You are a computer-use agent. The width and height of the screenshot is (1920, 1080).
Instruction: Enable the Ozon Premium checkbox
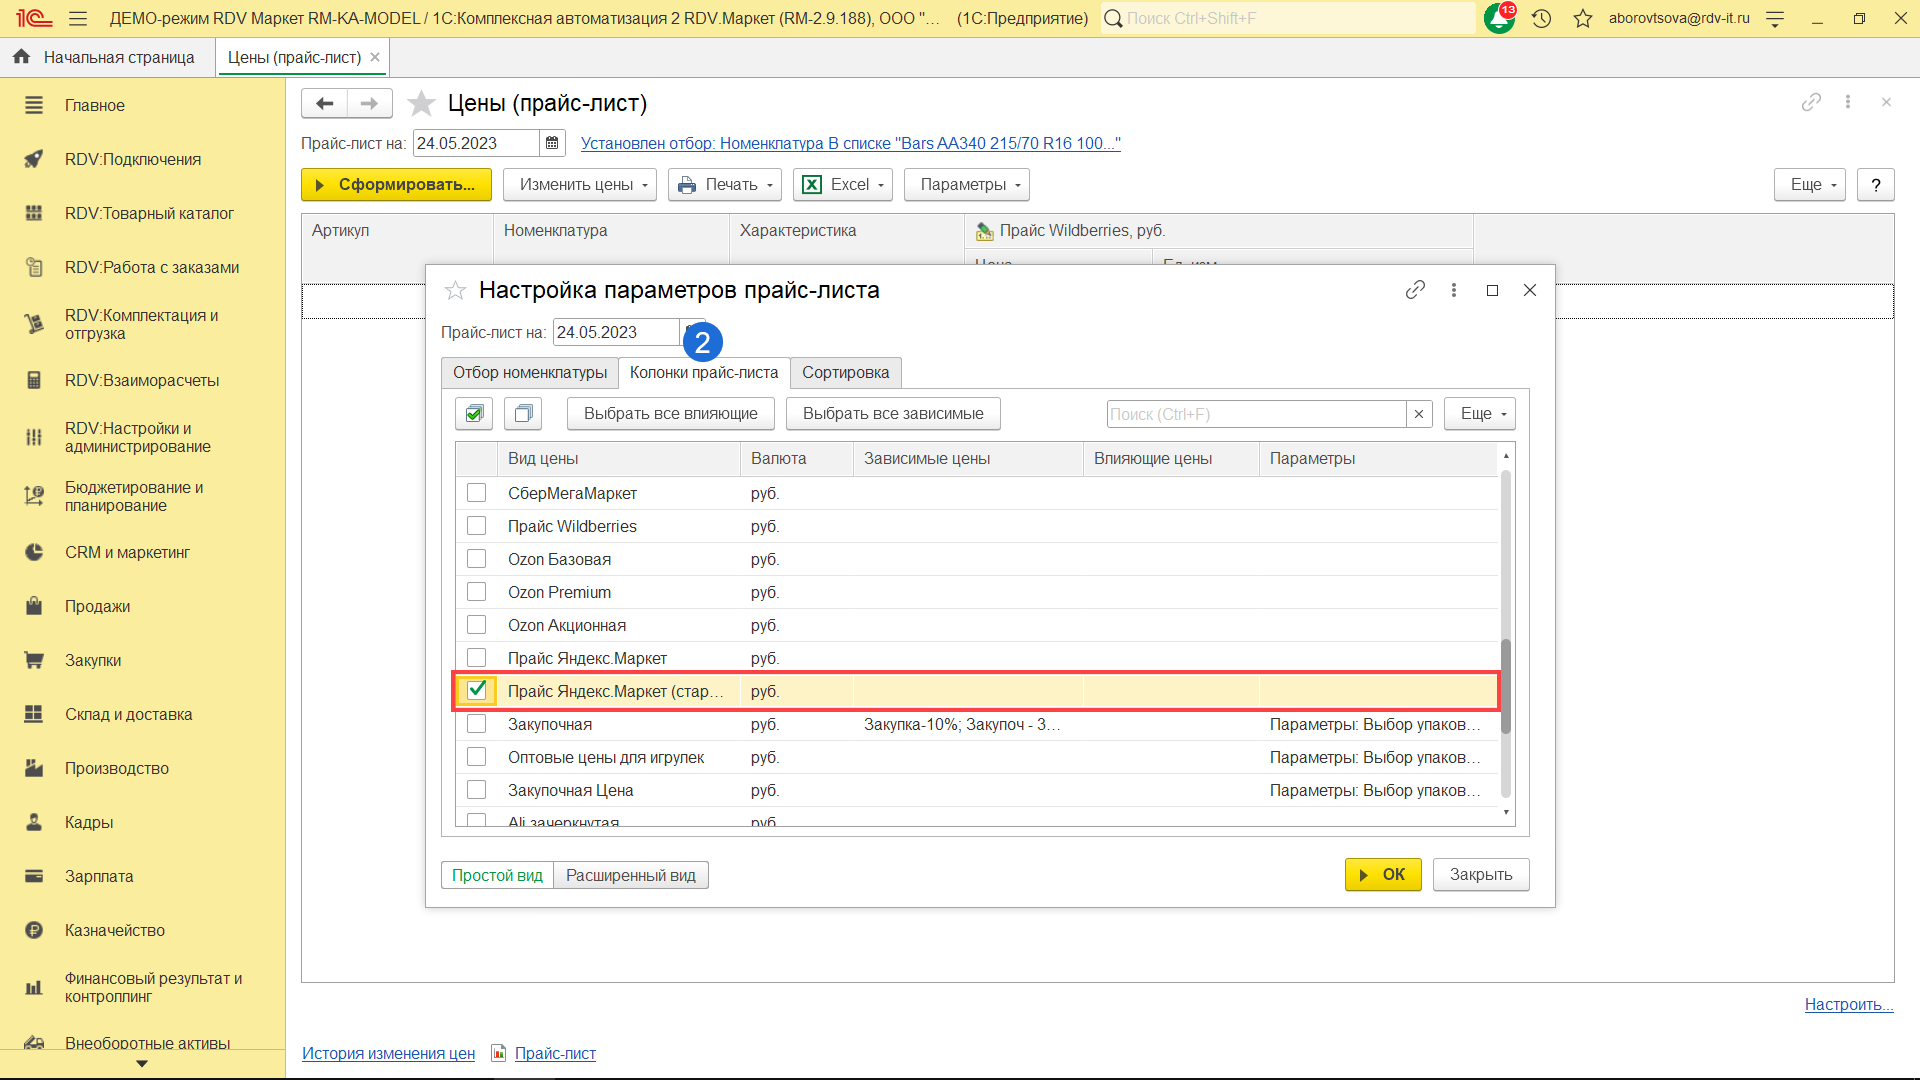click(477, 592)
